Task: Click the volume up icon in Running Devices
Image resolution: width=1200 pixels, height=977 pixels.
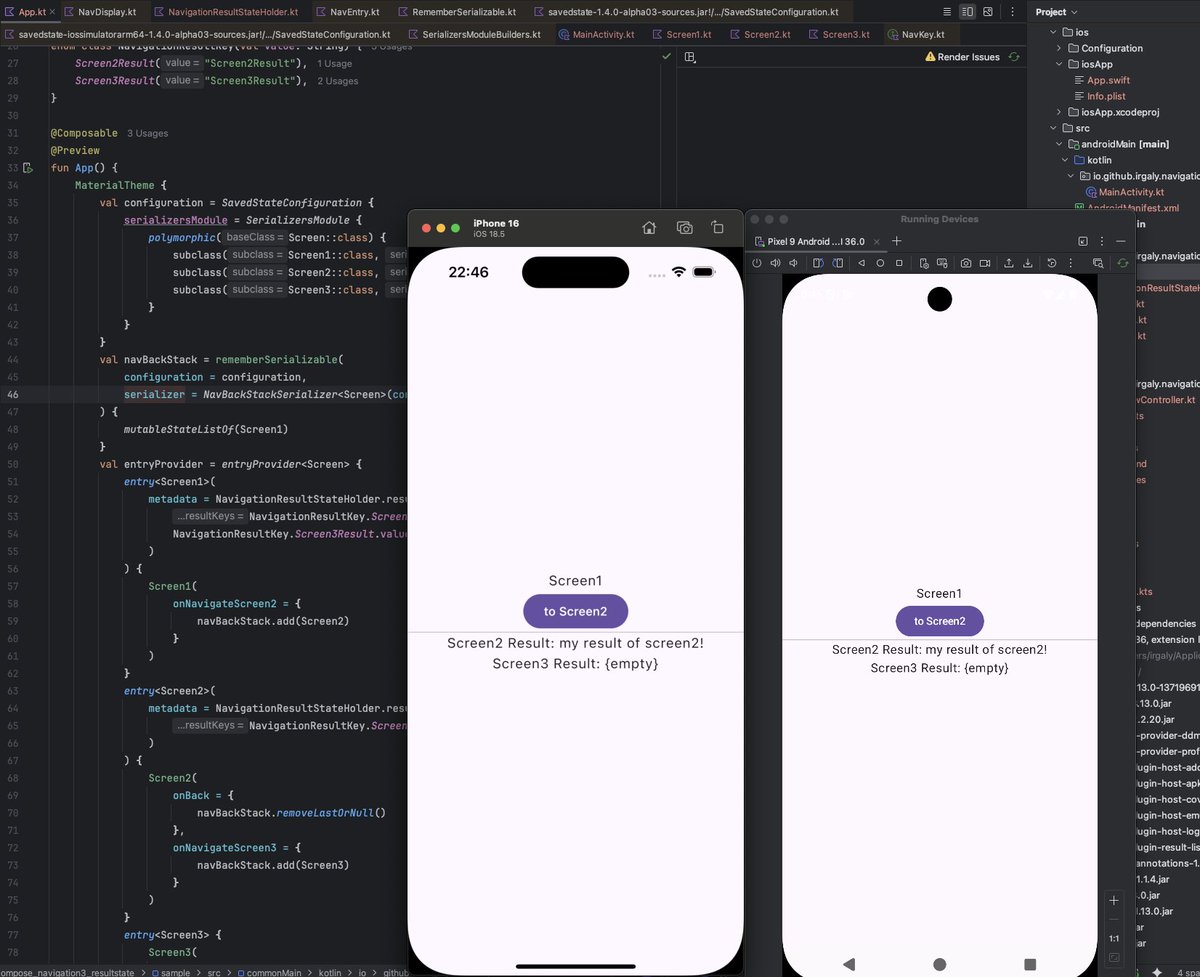Action: pyautogui.click(x=775, y=263)
